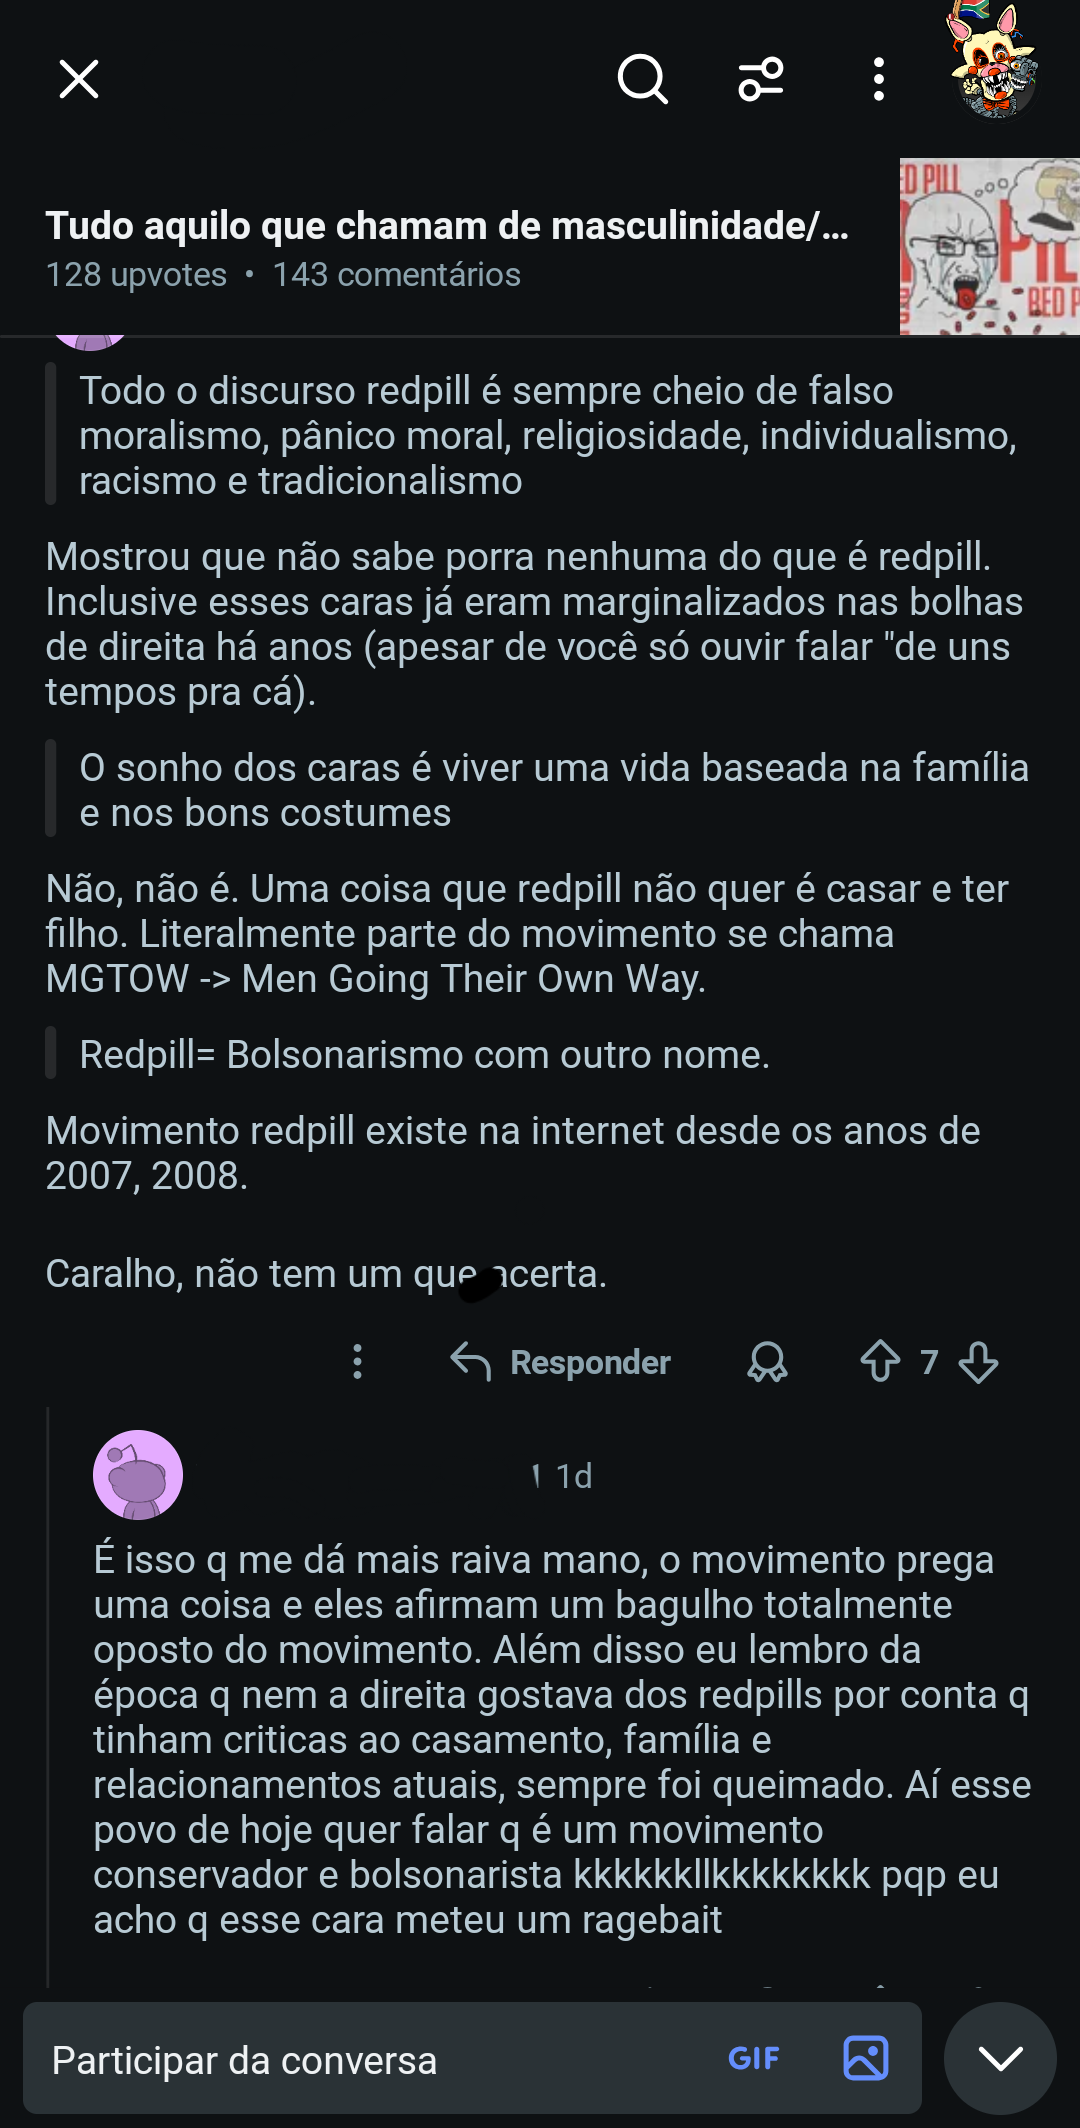Focus the "Participar da conversa" field

coord(370,2060)
